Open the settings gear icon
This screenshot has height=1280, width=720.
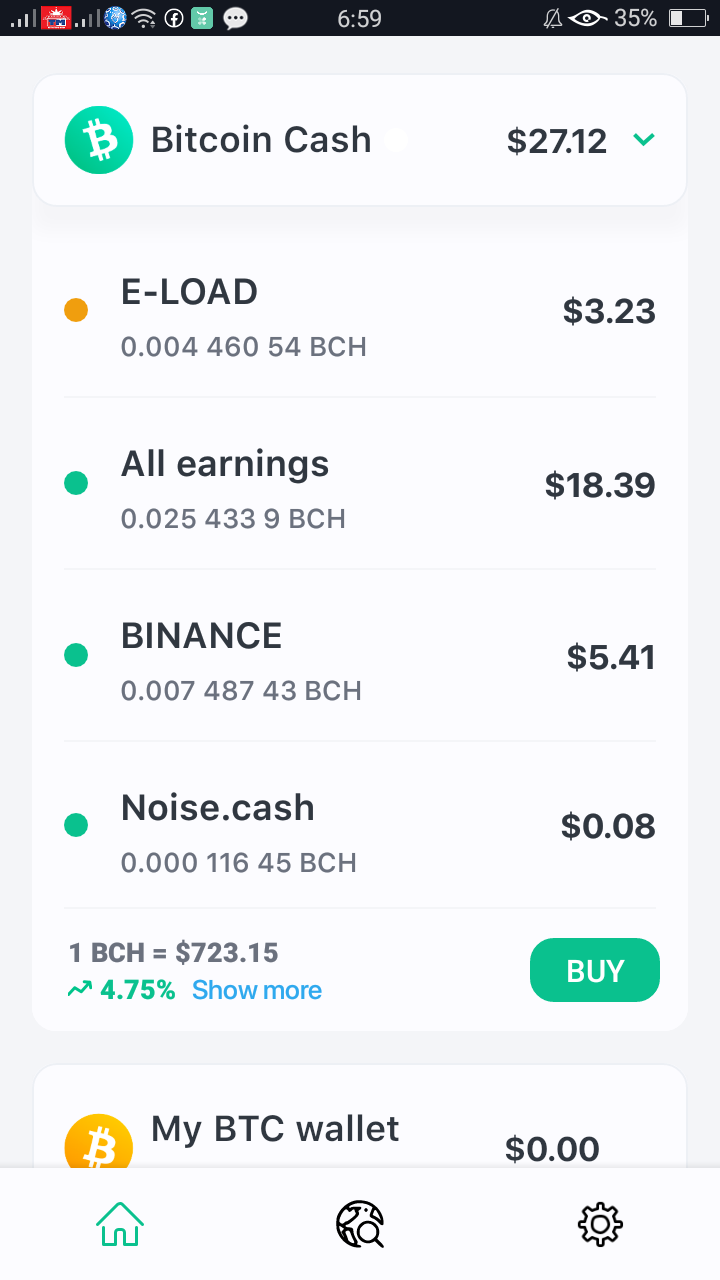(x=600, y=1223)
